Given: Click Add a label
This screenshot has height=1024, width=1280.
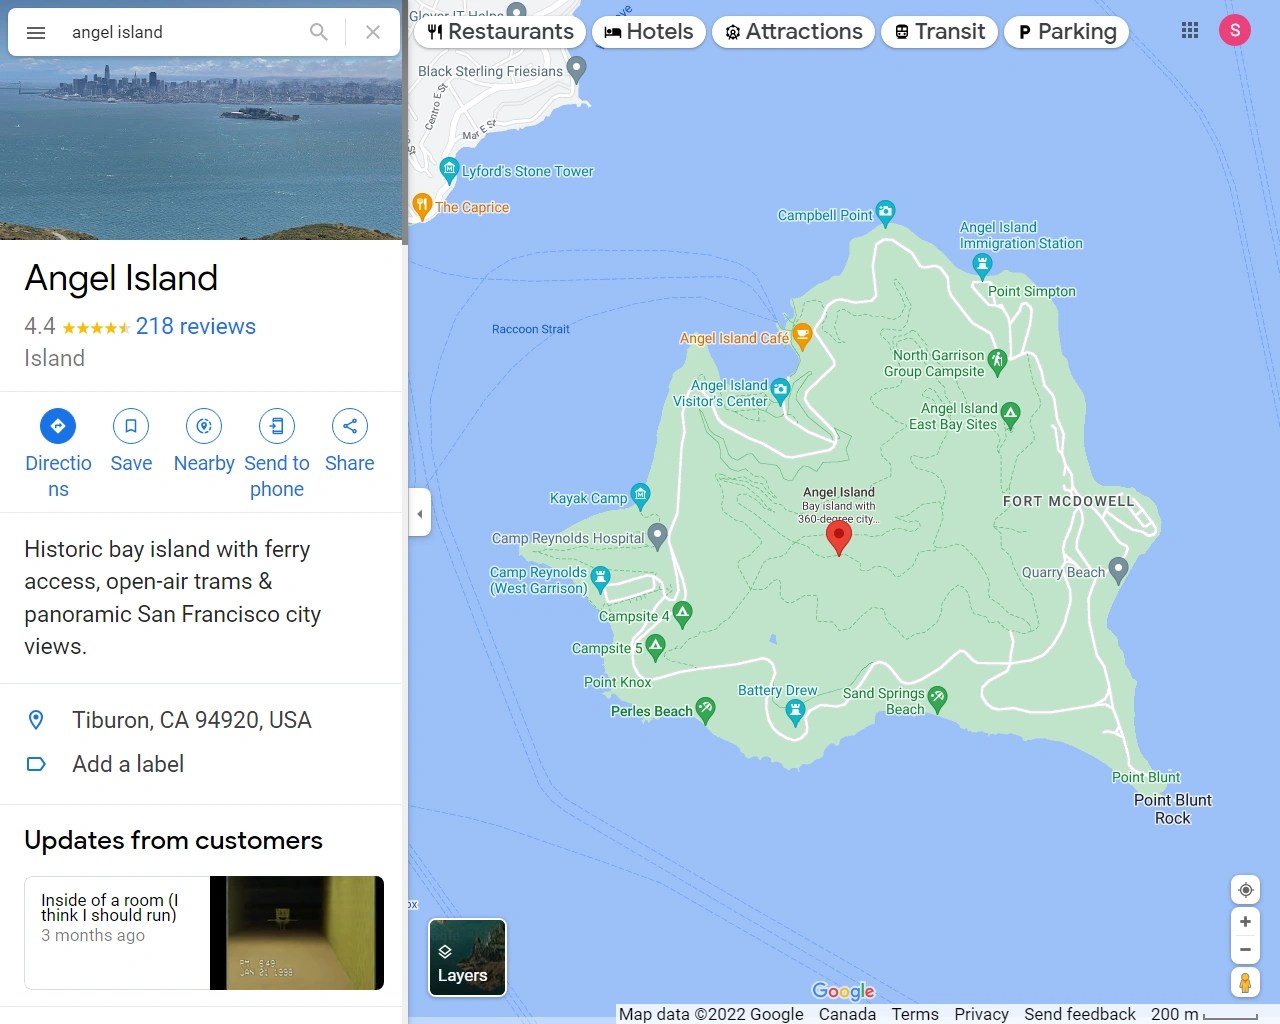Looking at the screenshot, I should [200, 764].
